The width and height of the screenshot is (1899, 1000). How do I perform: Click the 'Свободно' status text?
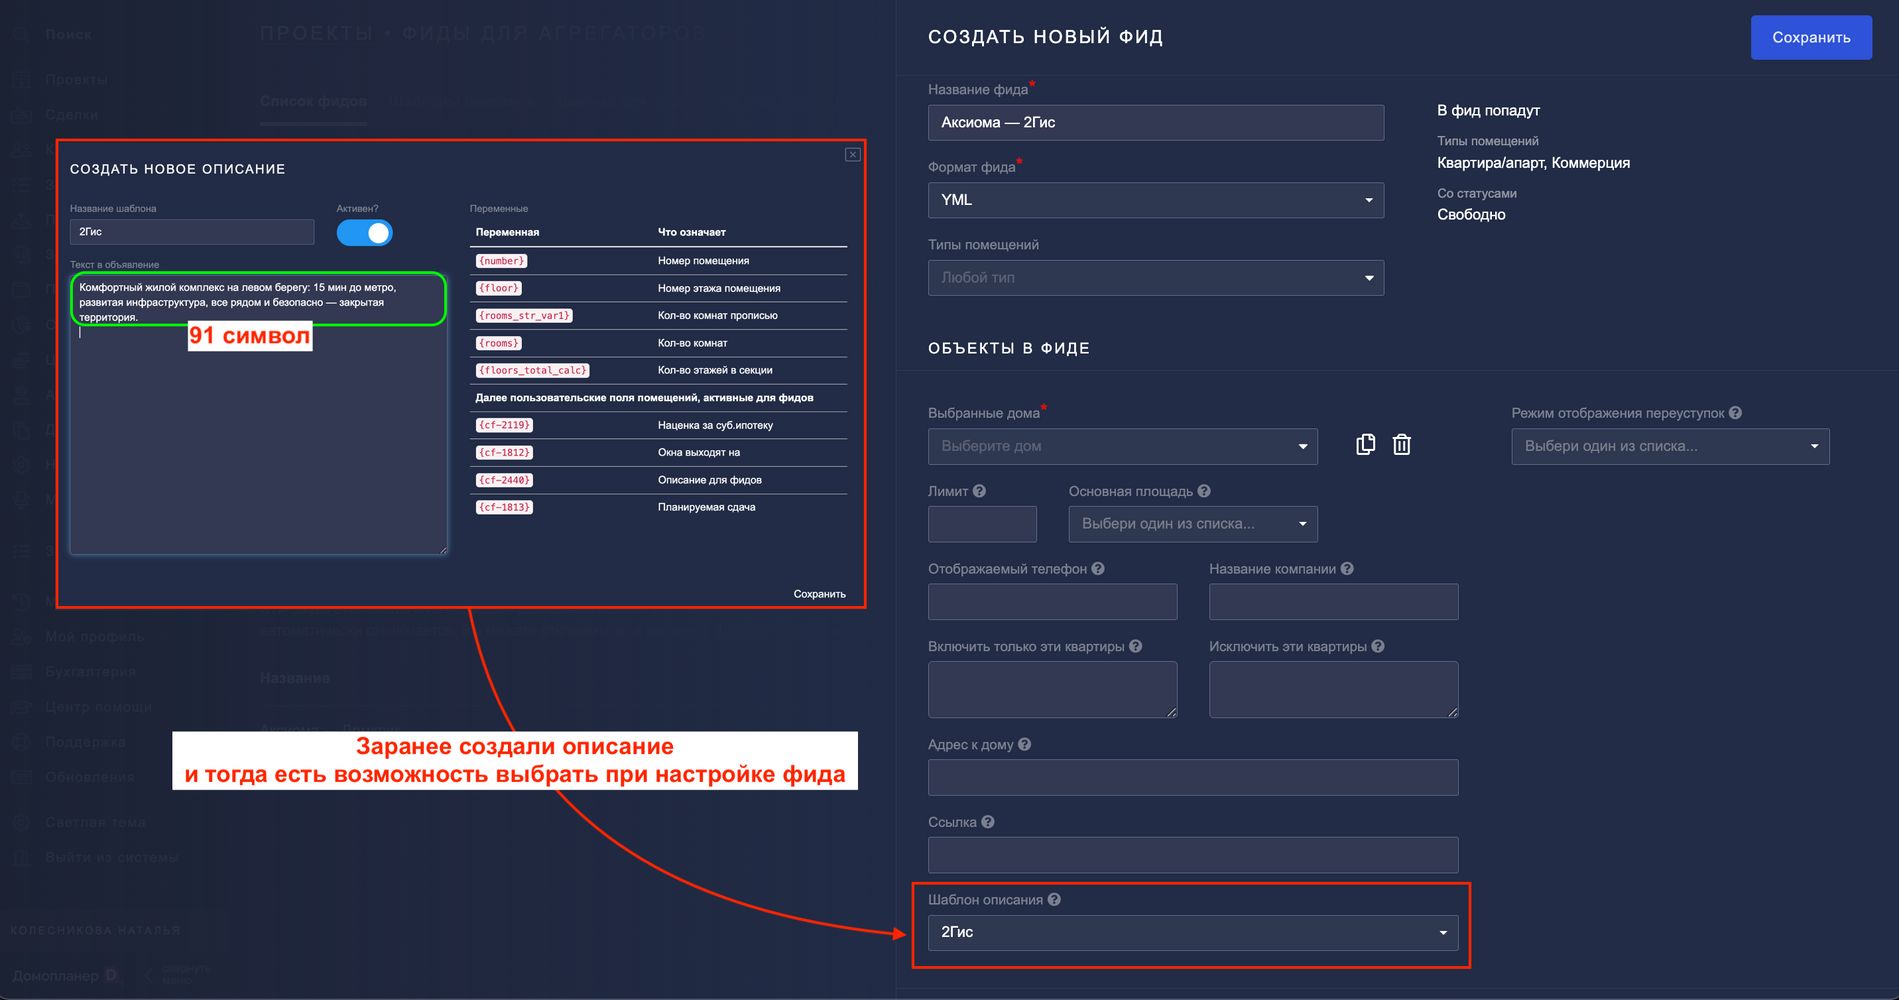(1471, 215)
